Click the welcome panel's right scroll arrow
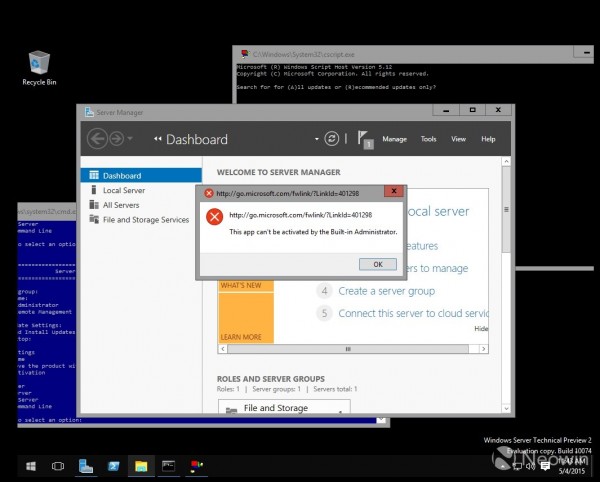 point(484,349)
